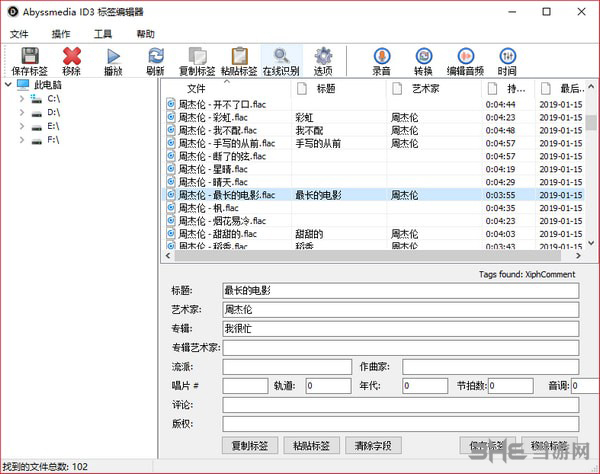The width and height of the screenshot is (600, 474).
Task: Select the 此电脑 computer icon
Action: pos(23,85)
